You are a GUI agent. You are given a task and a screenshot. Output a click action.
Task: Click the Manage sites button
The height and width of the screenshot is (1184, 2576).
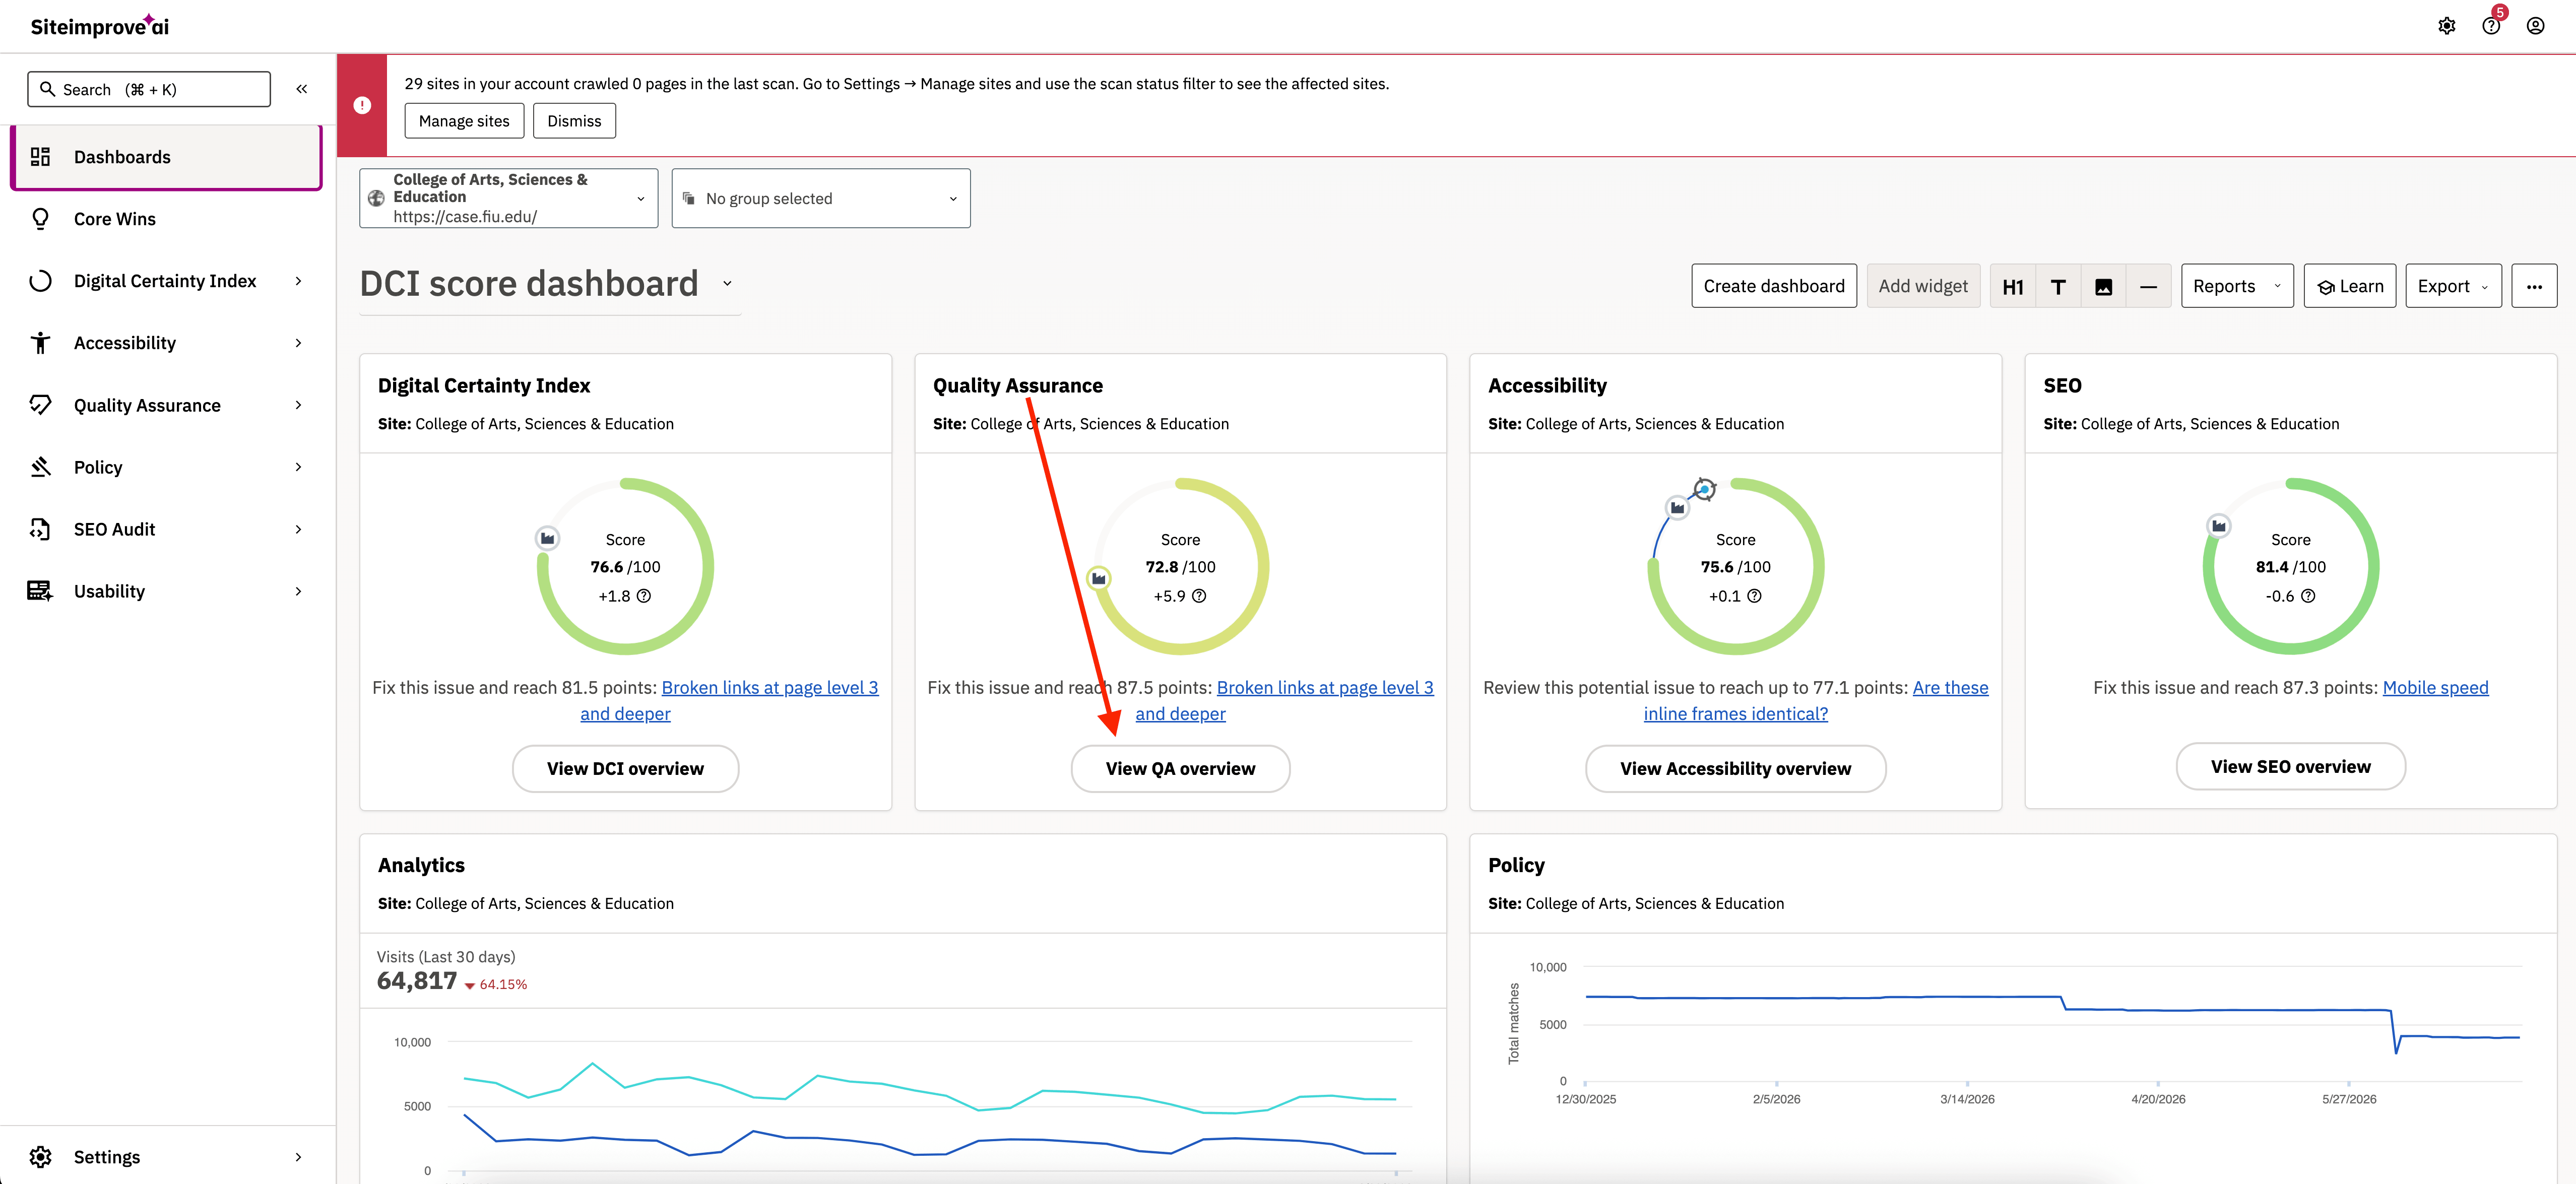[x=464, y=121]
